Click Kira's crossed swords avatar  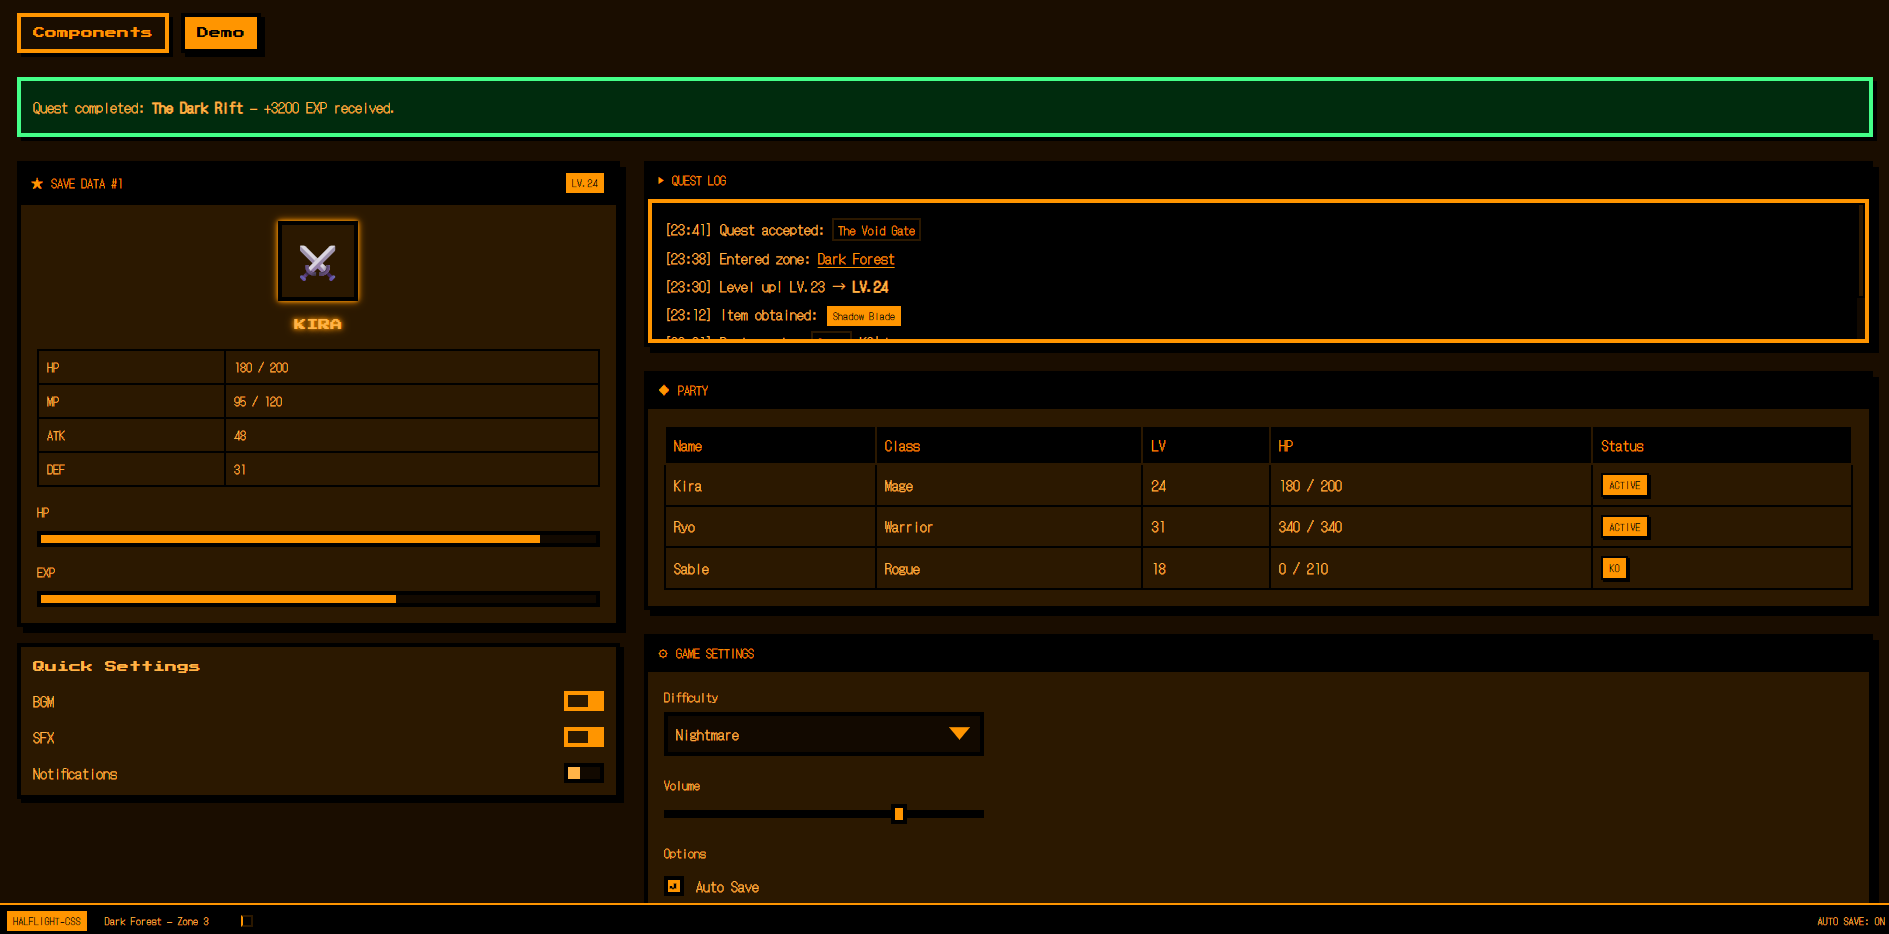[318, 261]
